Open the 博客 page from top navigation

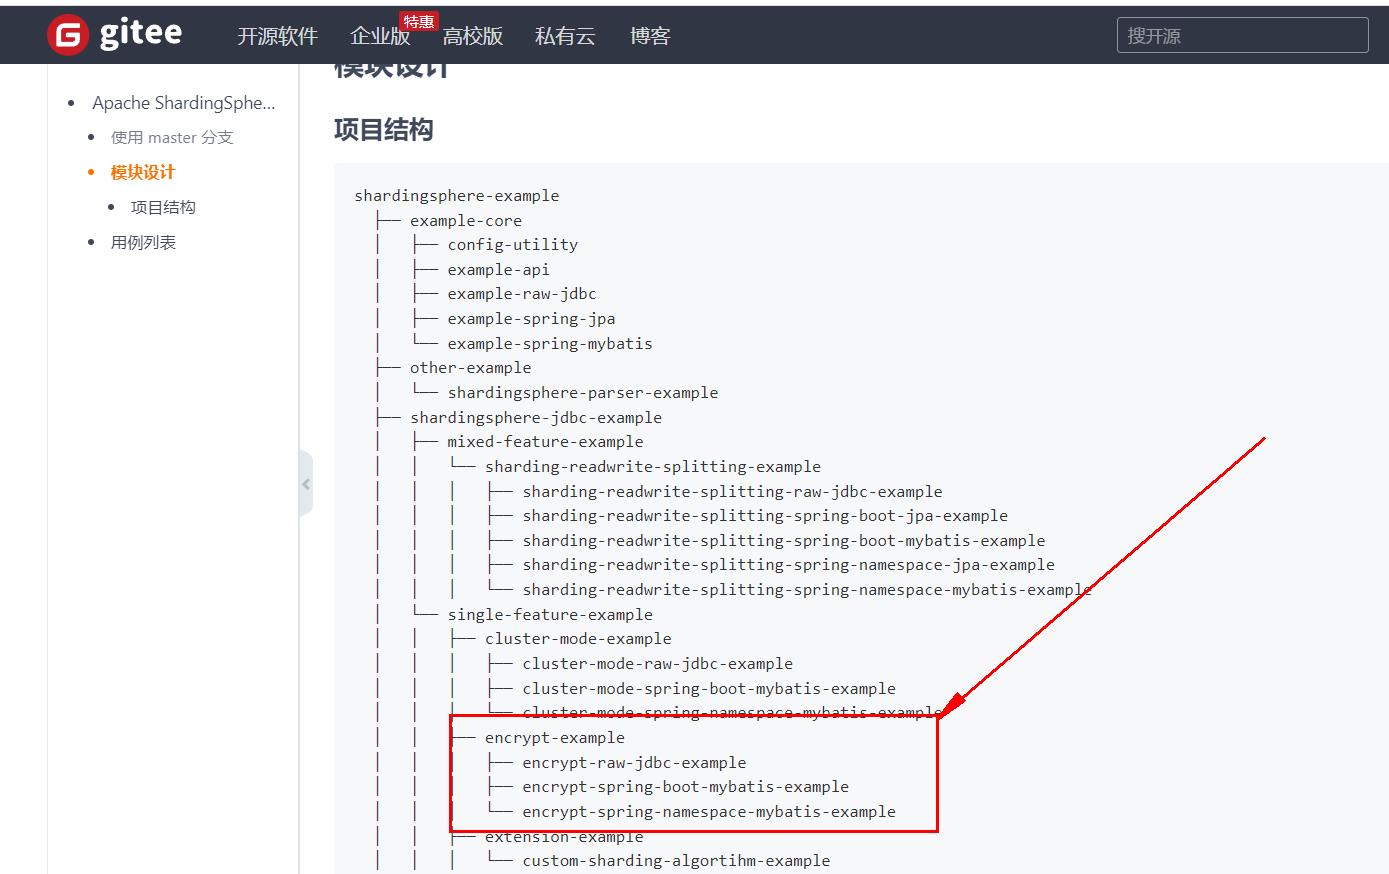[650, 36]
